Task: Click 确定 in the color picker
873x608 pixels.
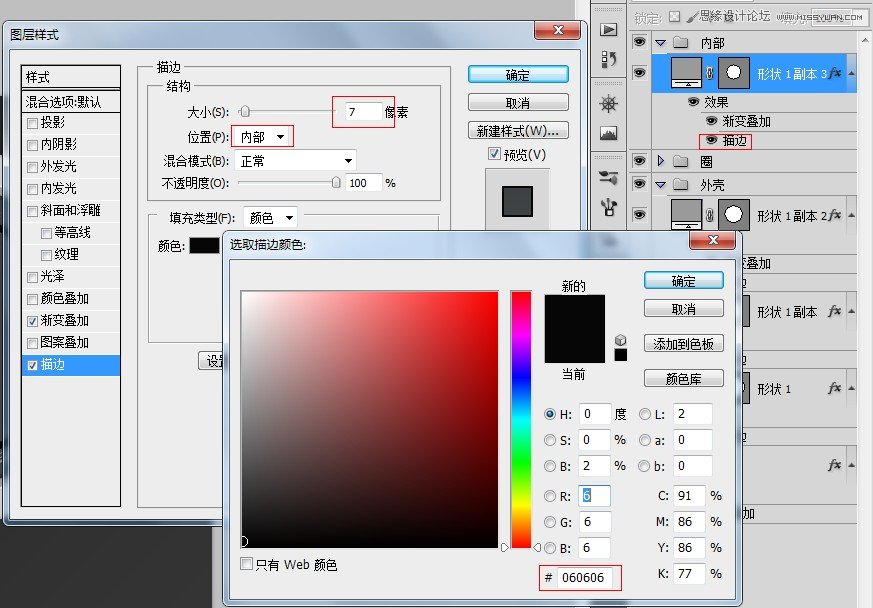Action: pyautogui.click(x=684, y=281)
